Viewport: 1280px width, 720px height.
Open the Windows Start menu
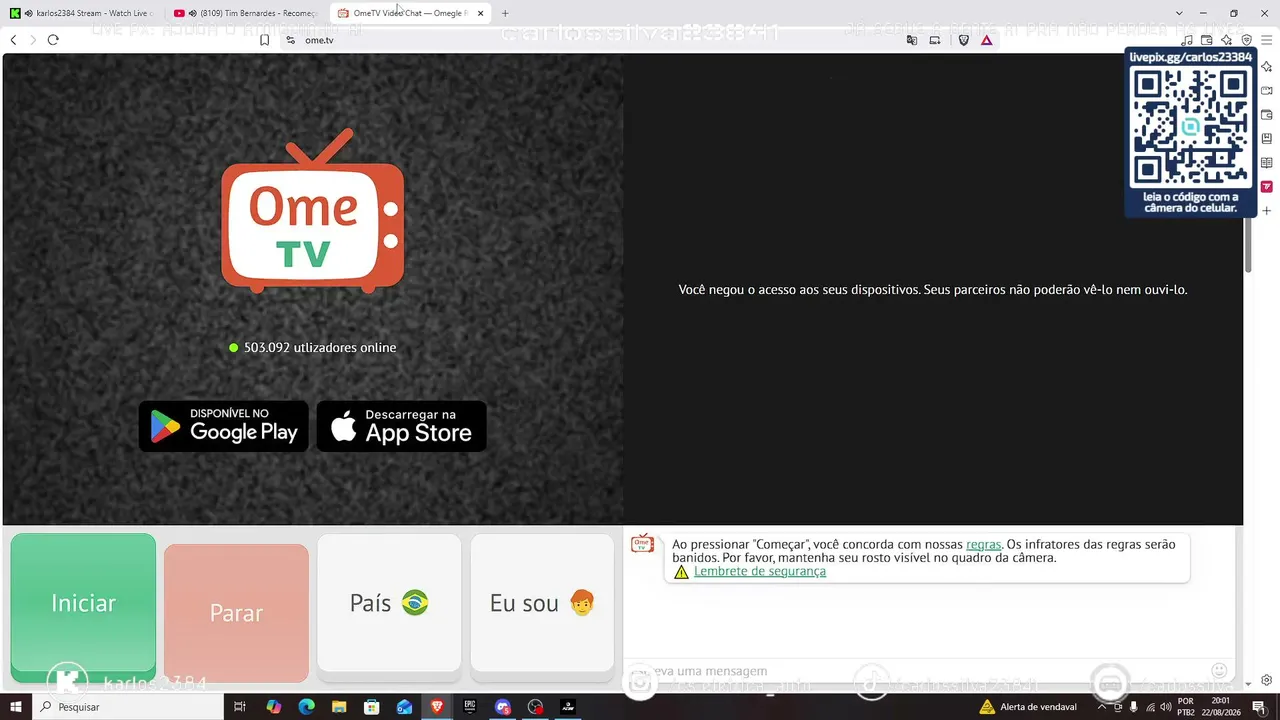tap(15, 707)
